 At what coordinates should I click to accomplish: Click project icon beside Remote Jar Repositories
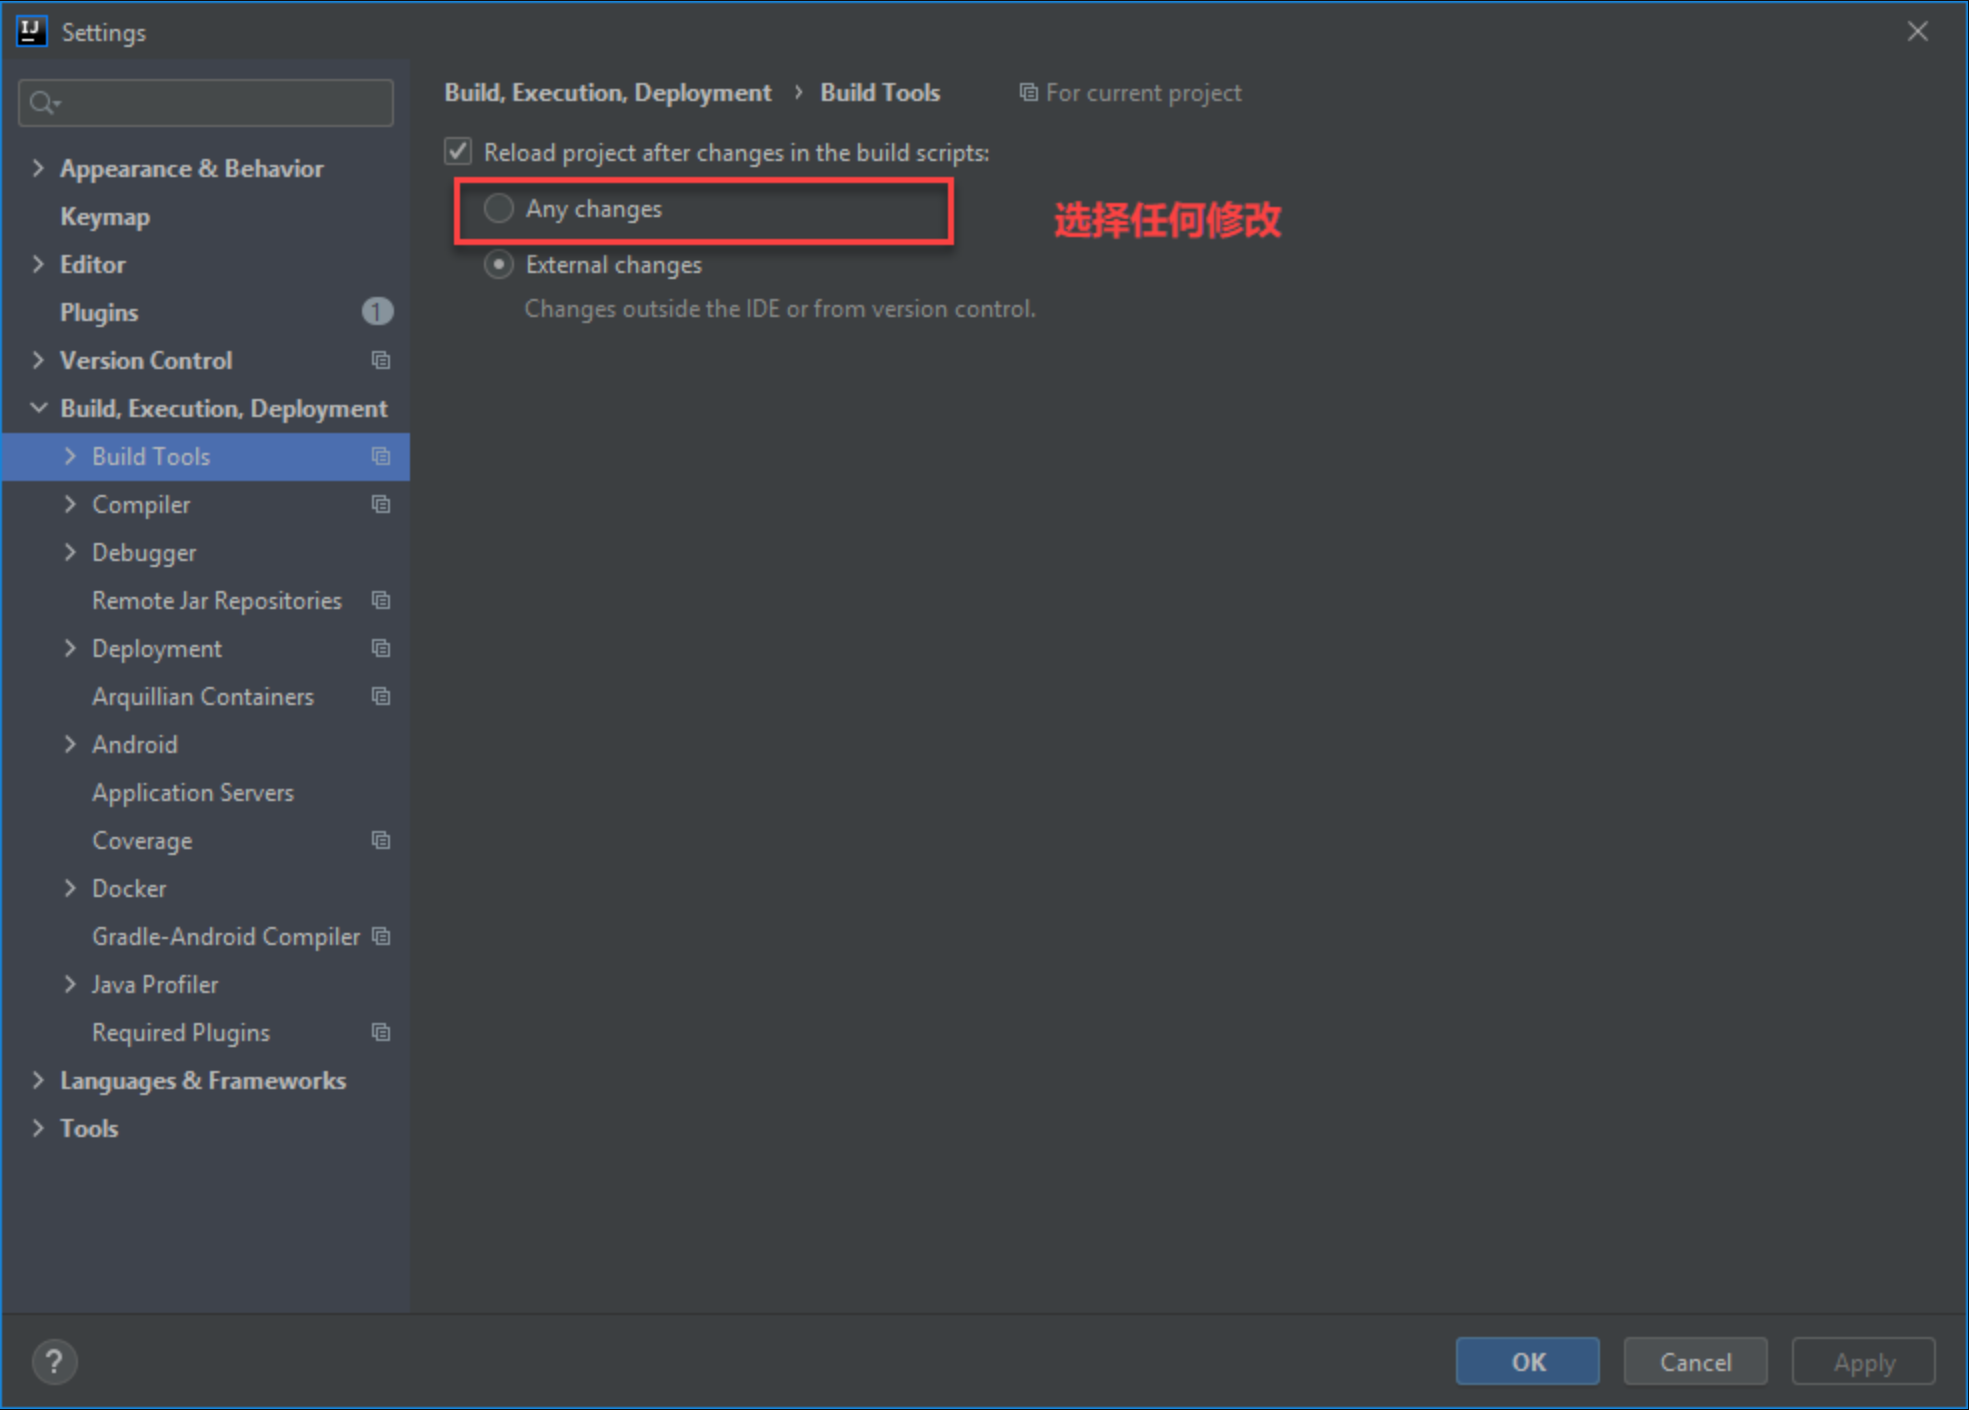click(381, 600)
